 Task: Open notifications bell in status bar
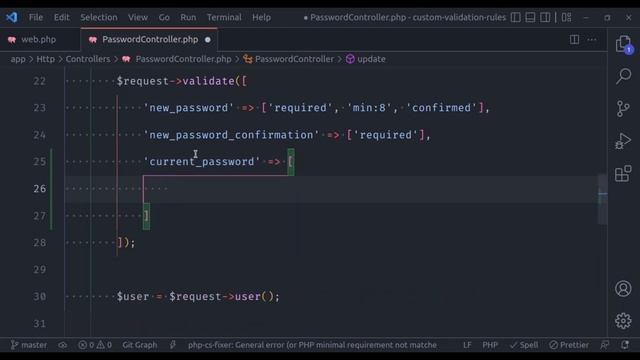click(625, 345)
